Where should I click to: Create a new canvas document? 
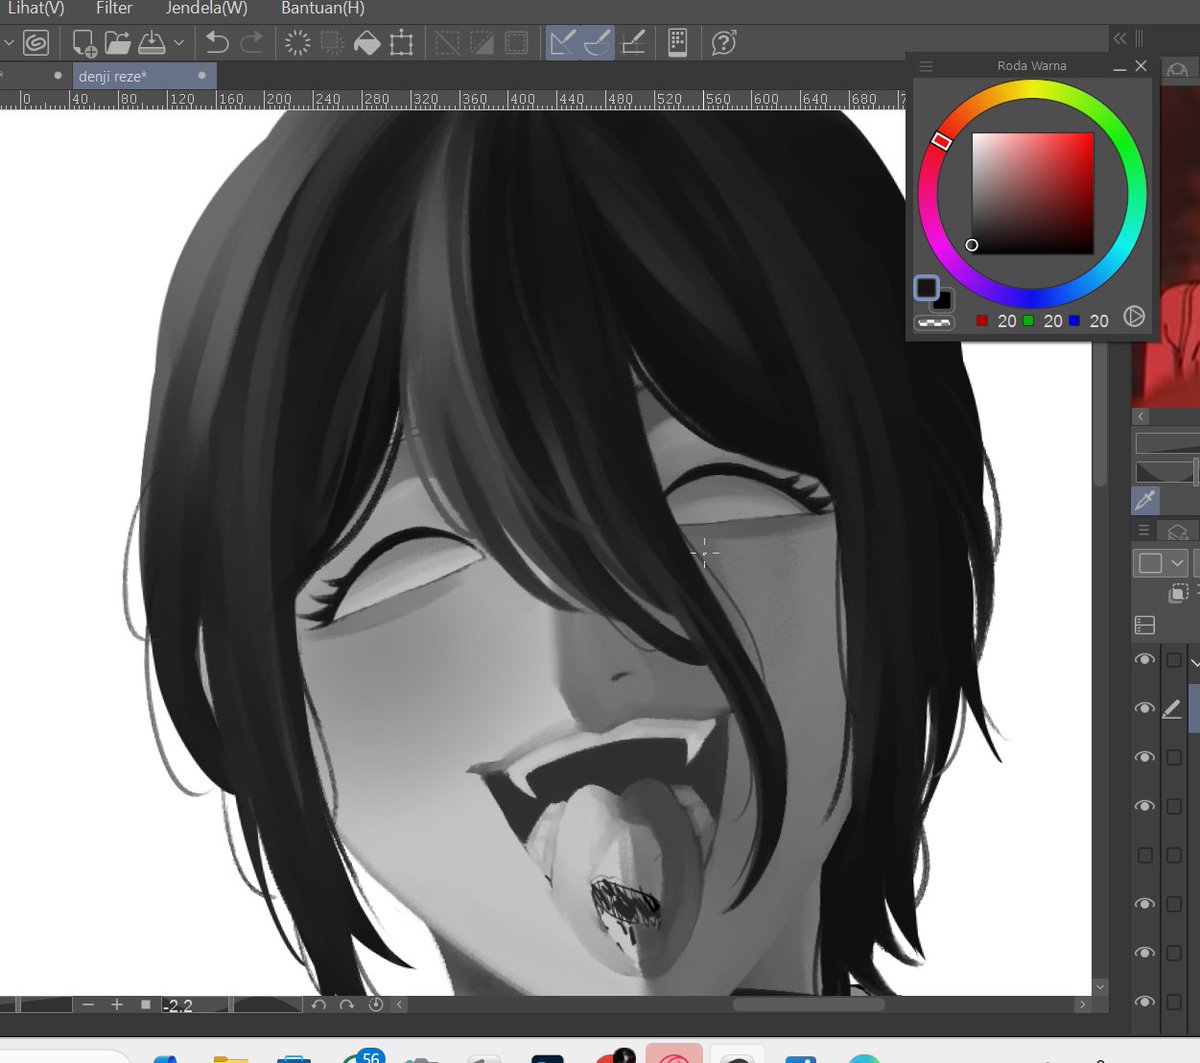[x=84, y=43]
